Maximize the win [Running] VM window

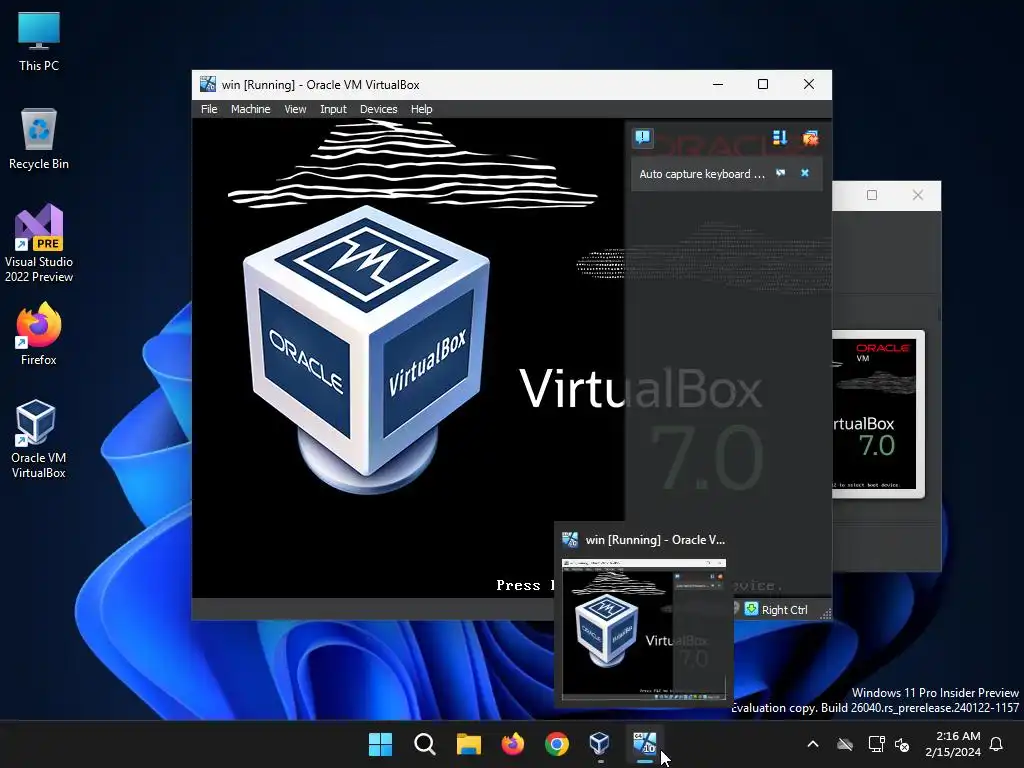pyautogui.click(x=763, y=84)
